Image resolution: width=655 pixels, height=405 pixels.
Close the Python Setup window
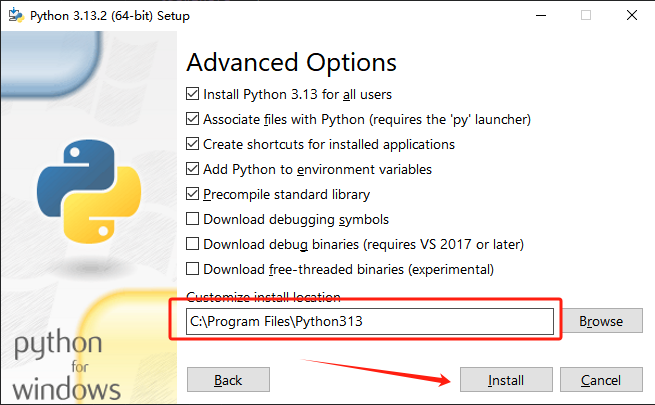tap(632, 15)
